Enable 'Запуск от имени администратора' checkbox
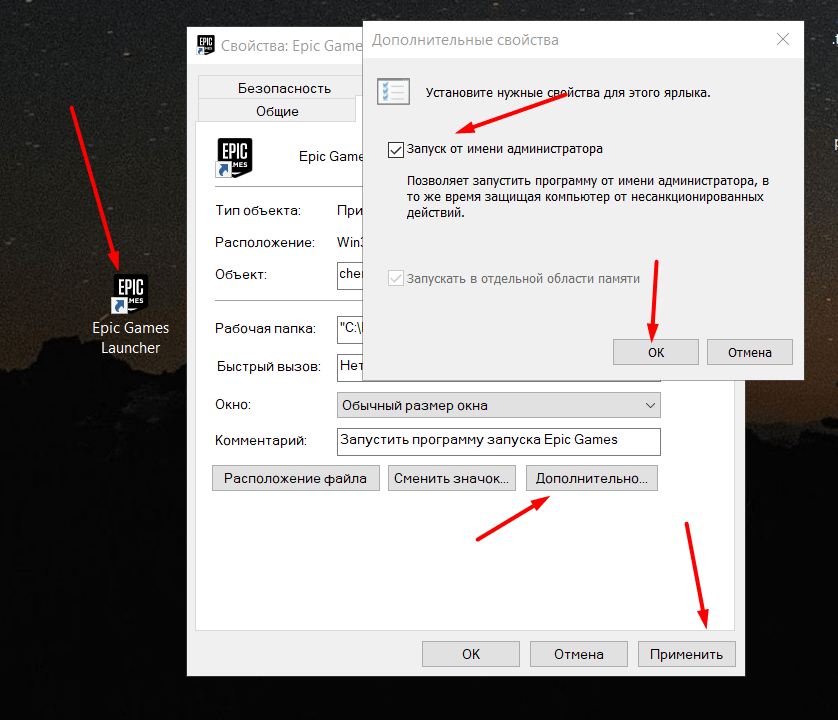Screen dimensions: 838x720 (396, 150)
